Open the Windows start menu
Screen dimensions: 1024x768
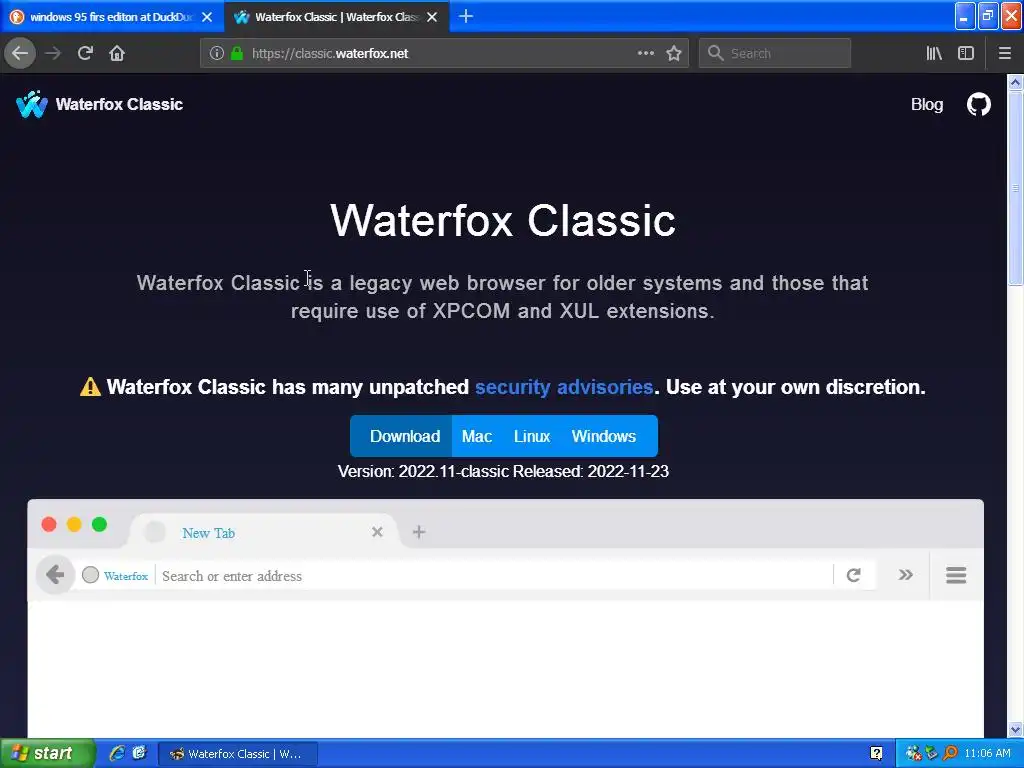(46, 754)
